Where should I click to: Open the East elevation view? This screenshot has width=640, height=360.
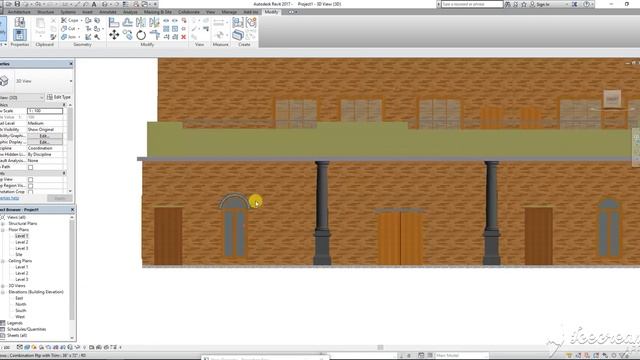pyautogui.click(x=19, y=298)
